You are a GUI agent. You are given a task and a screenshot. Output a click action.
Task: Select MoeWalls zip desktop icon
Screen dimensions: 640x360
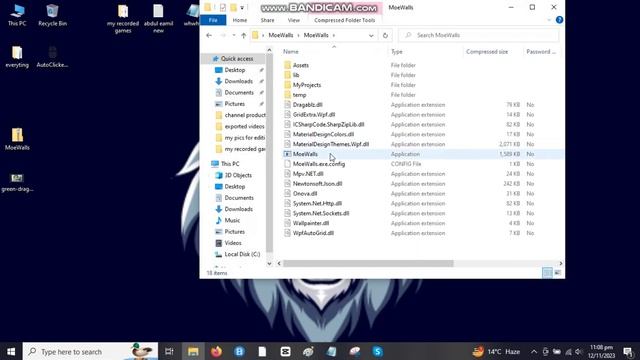click(x=17, y=140)
